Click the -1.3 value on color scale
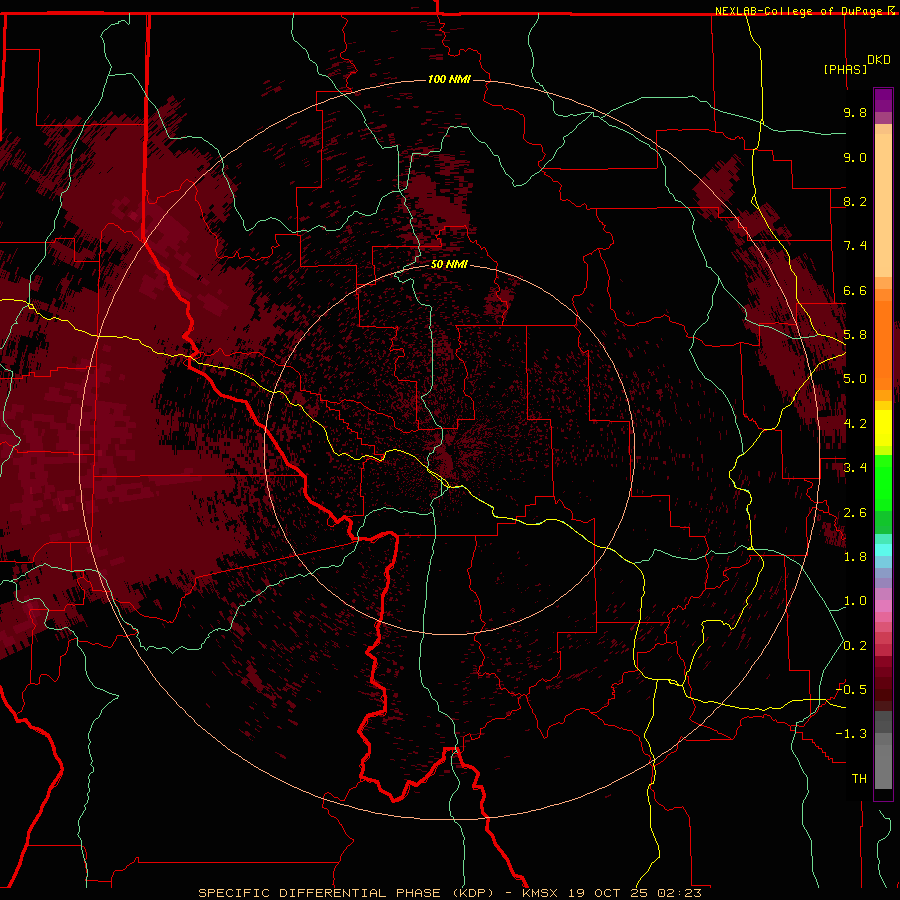This screenshot has width=900, height=900. pos(851,734)
